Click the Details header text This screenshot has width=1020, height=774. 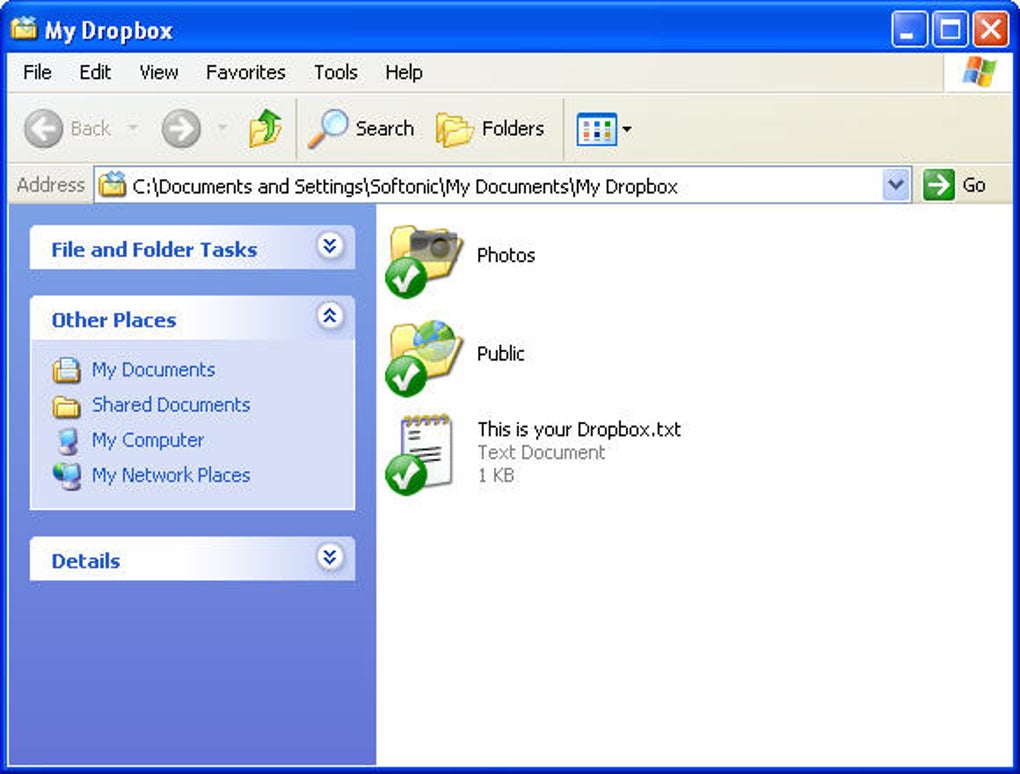(86, 561)
